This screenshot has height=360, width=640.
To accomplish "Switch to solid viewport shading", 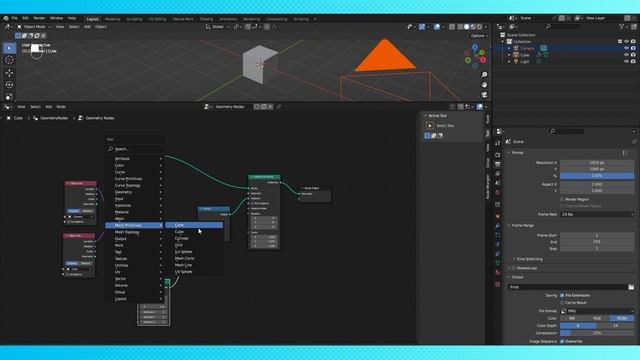I will coord(467,27).
